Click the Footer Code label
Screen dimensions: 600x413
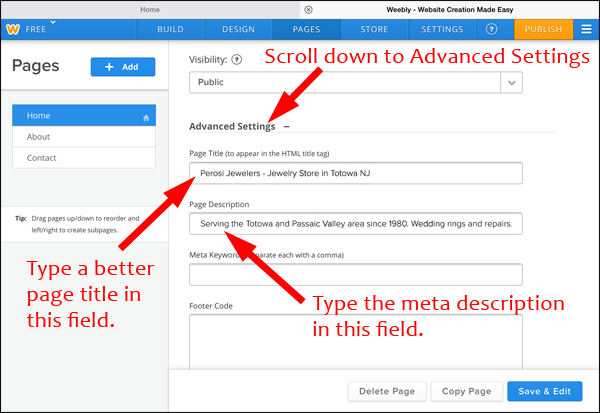click(211, 306)
